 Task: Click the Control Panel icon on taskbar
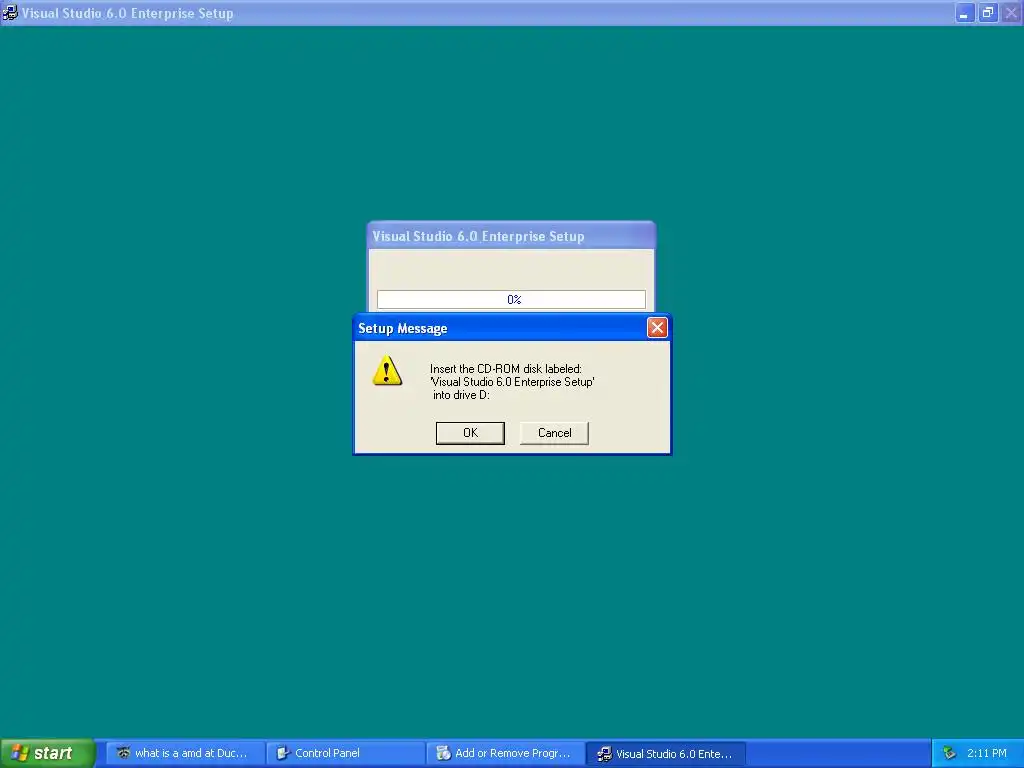click(x=283, y=754)
